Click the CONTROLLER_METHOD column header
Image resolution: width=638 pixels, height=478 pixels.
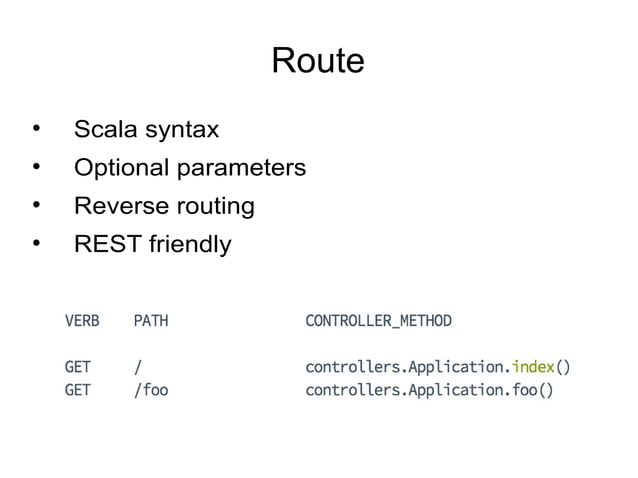379,321
